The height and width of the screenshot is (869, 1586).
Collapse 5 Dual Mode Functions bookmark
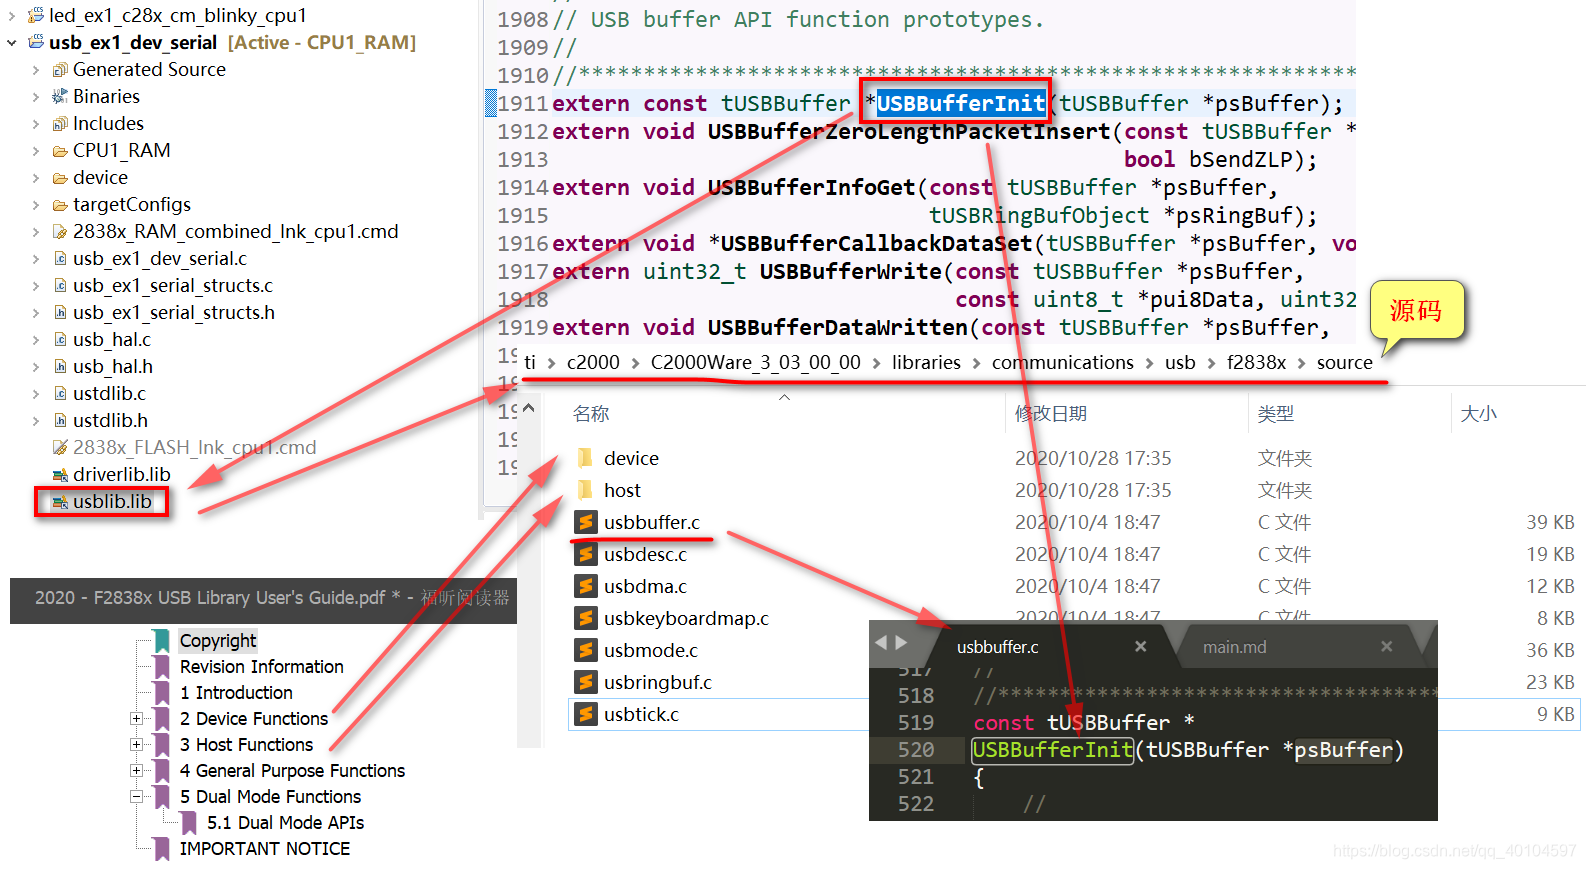pyautogui.click(x=135, y=796)
